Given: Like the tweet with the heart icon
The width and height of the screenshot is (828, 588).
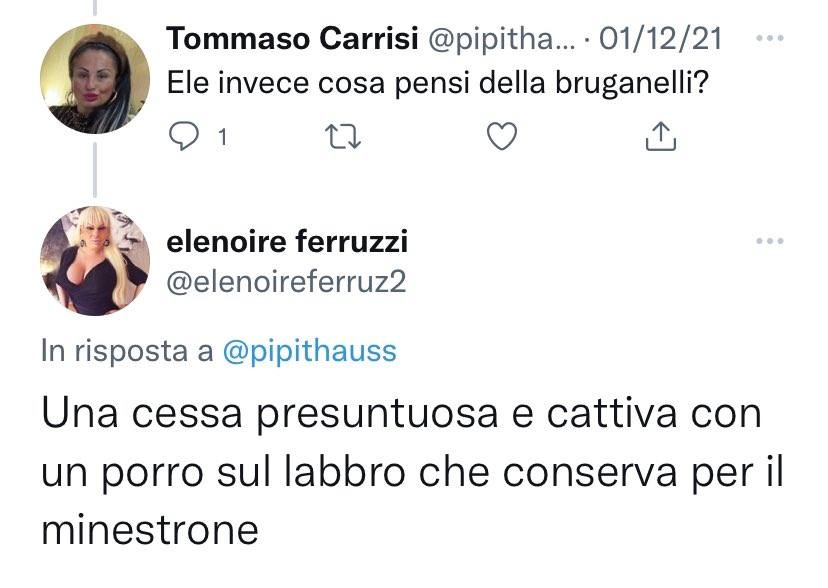Looking at the screenshot, I should 501,136.
